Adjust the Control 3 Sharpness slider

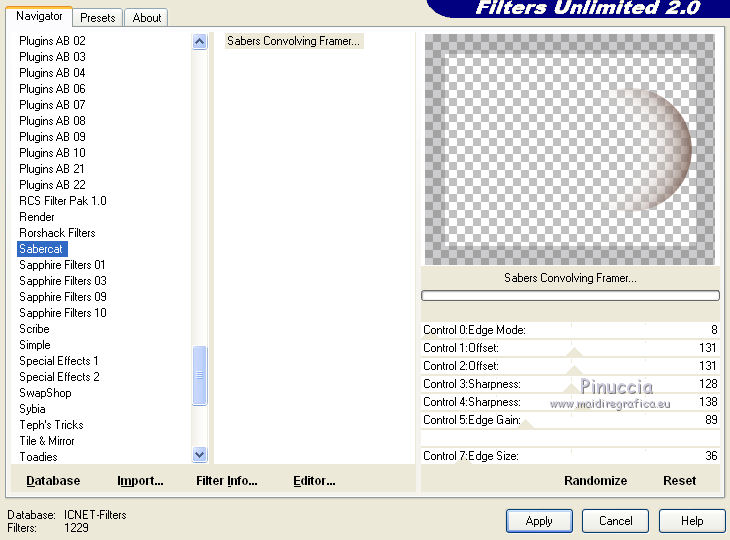click(570, 384)
